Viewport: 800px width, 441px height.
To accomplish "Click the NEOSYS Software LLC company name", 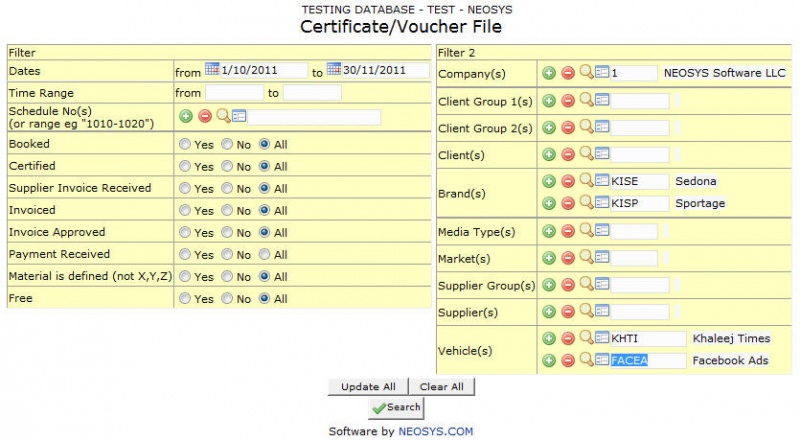I will [x=724, y=73].
